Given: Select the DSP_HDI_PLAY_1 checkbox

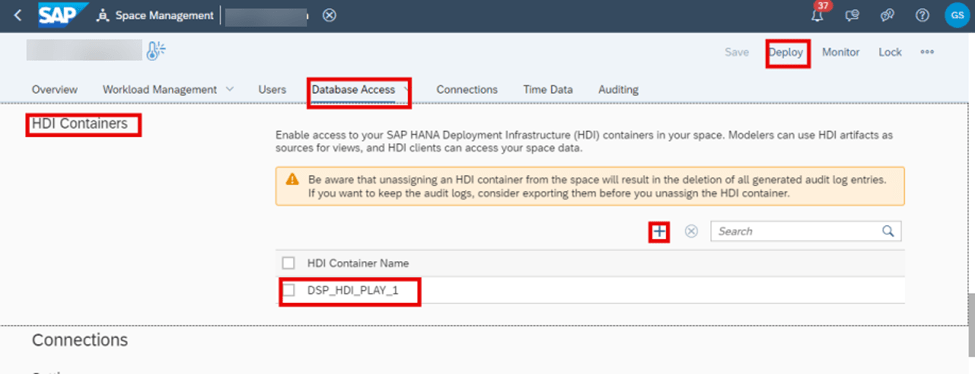Looking at the screenshot, I should [x=289, y=290].
